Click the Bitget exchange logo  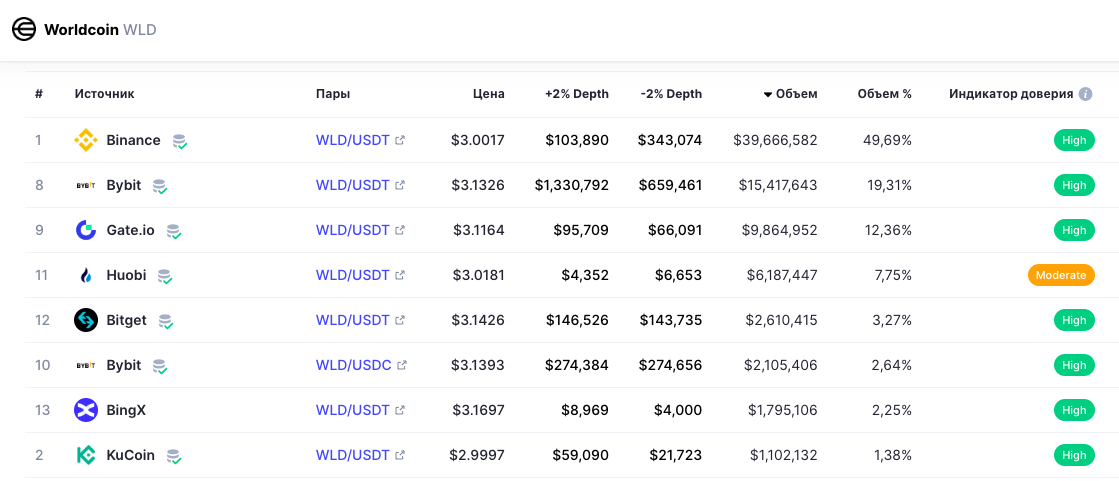86,321
